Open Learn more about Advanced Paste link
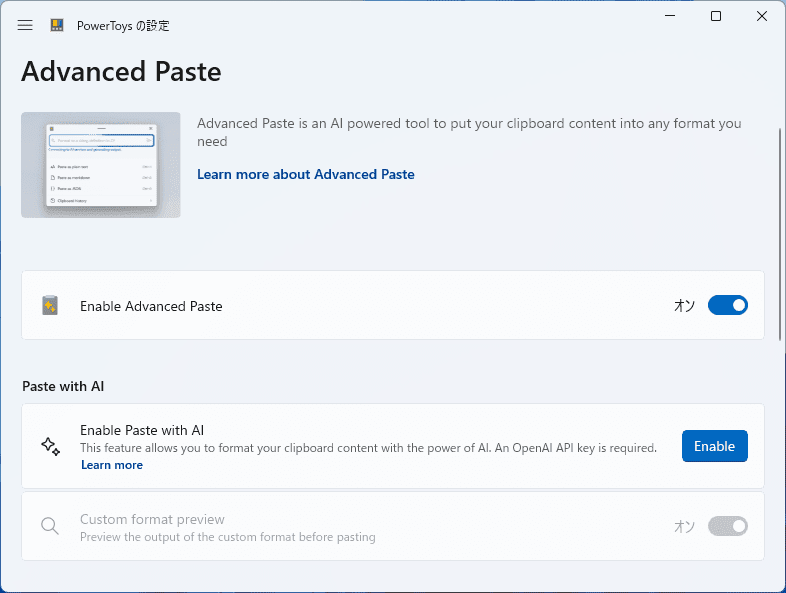This screenshot has height=593, width=786. click(x=306, y=174)
